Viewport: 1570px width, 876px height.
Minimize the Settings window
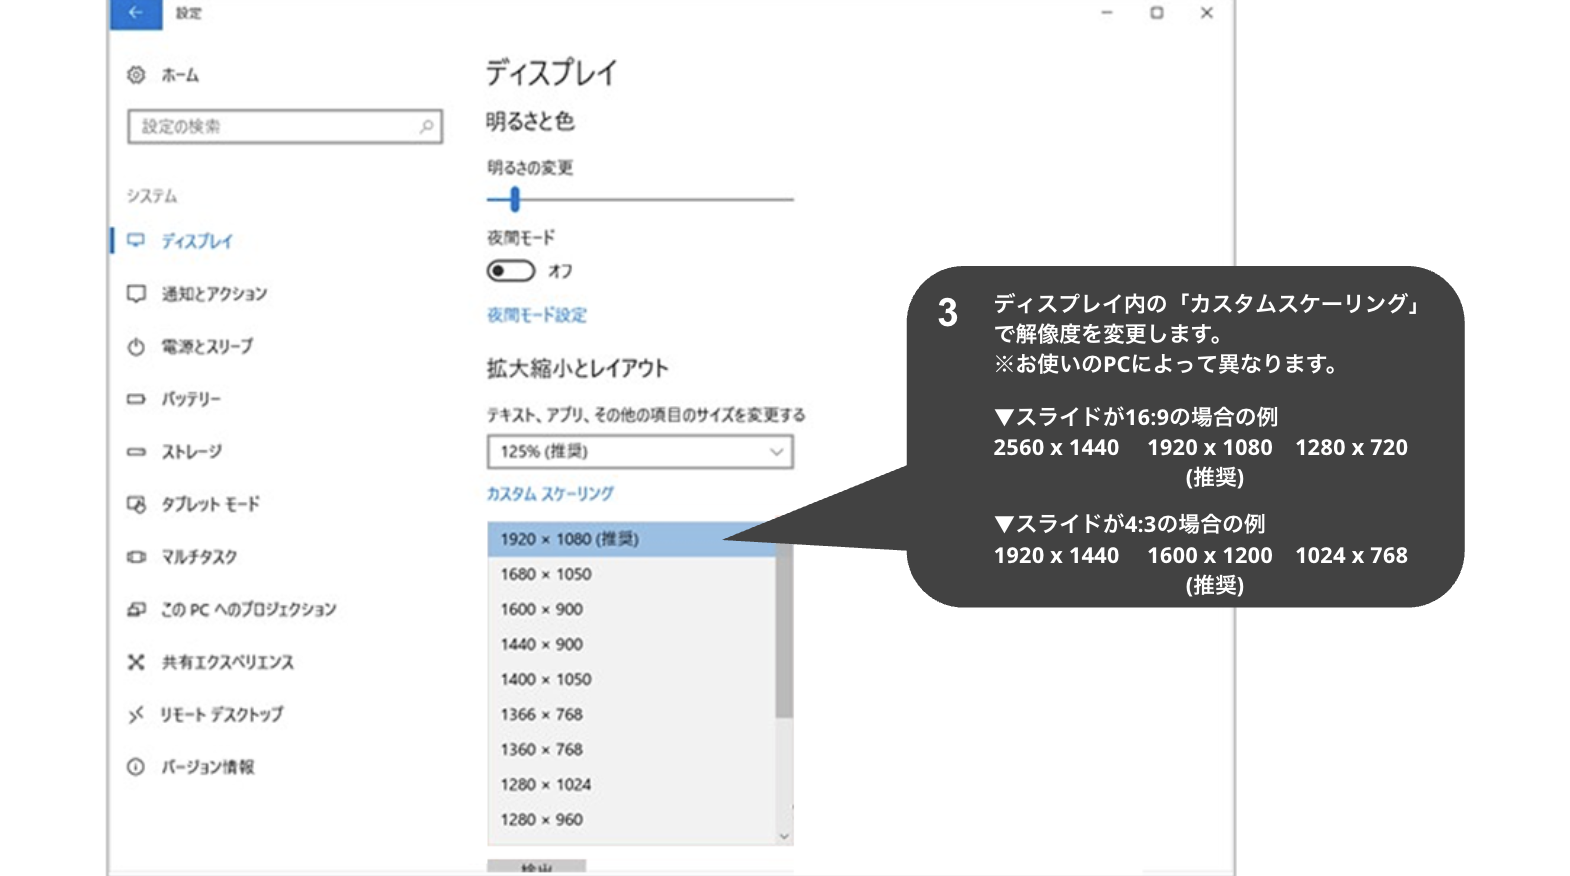[x=1107, y=13]
